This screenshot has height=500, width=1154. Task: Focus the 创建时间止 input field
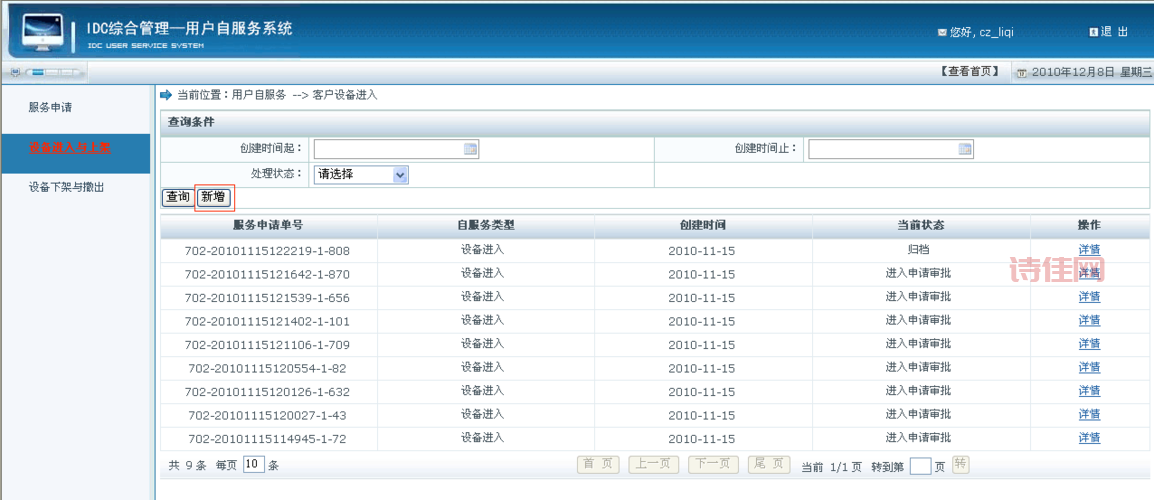click(891, 149)
